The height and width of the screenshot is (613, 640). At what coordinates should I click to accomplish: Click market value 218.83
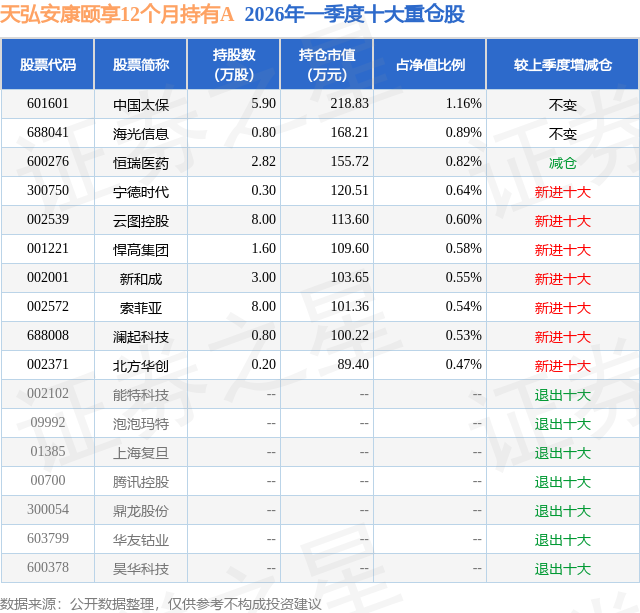point(349,104)
